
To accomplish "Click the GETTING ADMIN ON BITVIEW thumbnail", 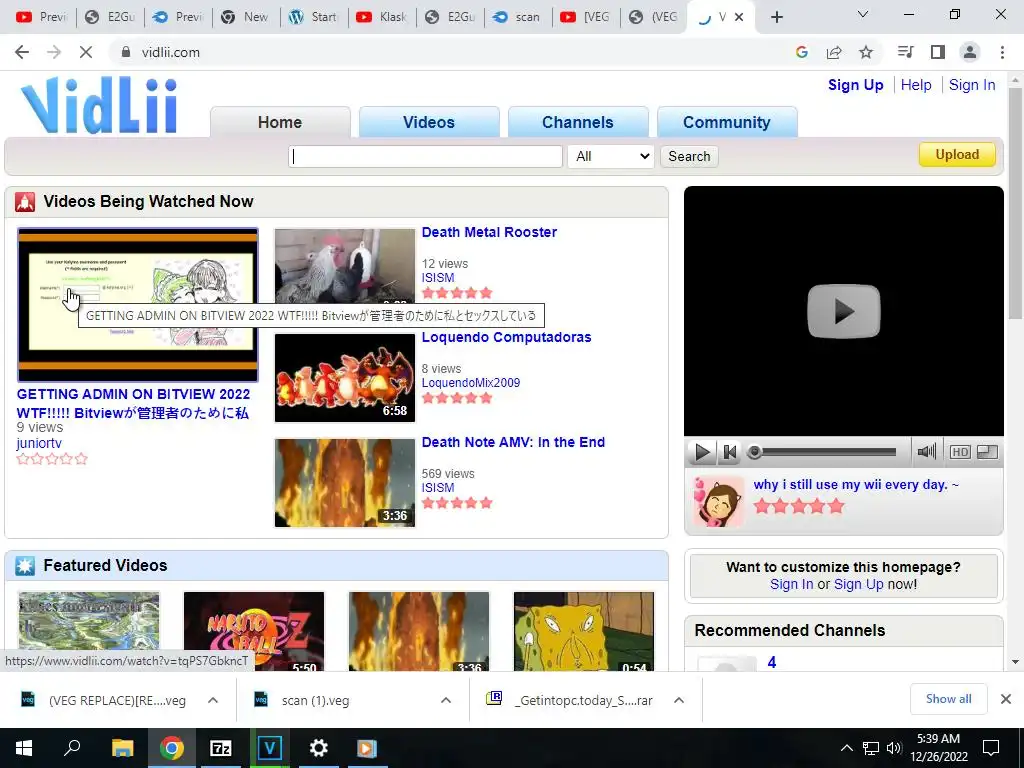I will click(x=138, y=305).
